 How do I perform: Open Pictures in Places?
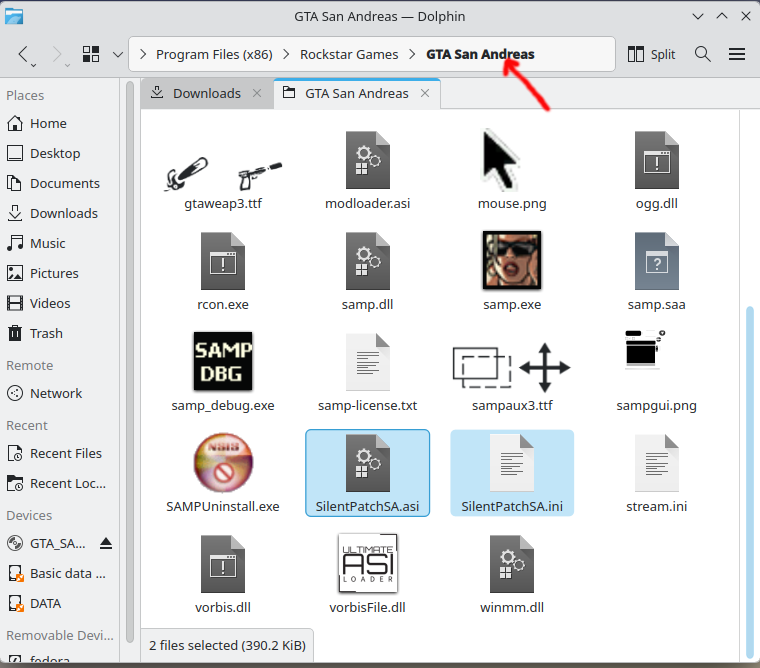[60, 273]
